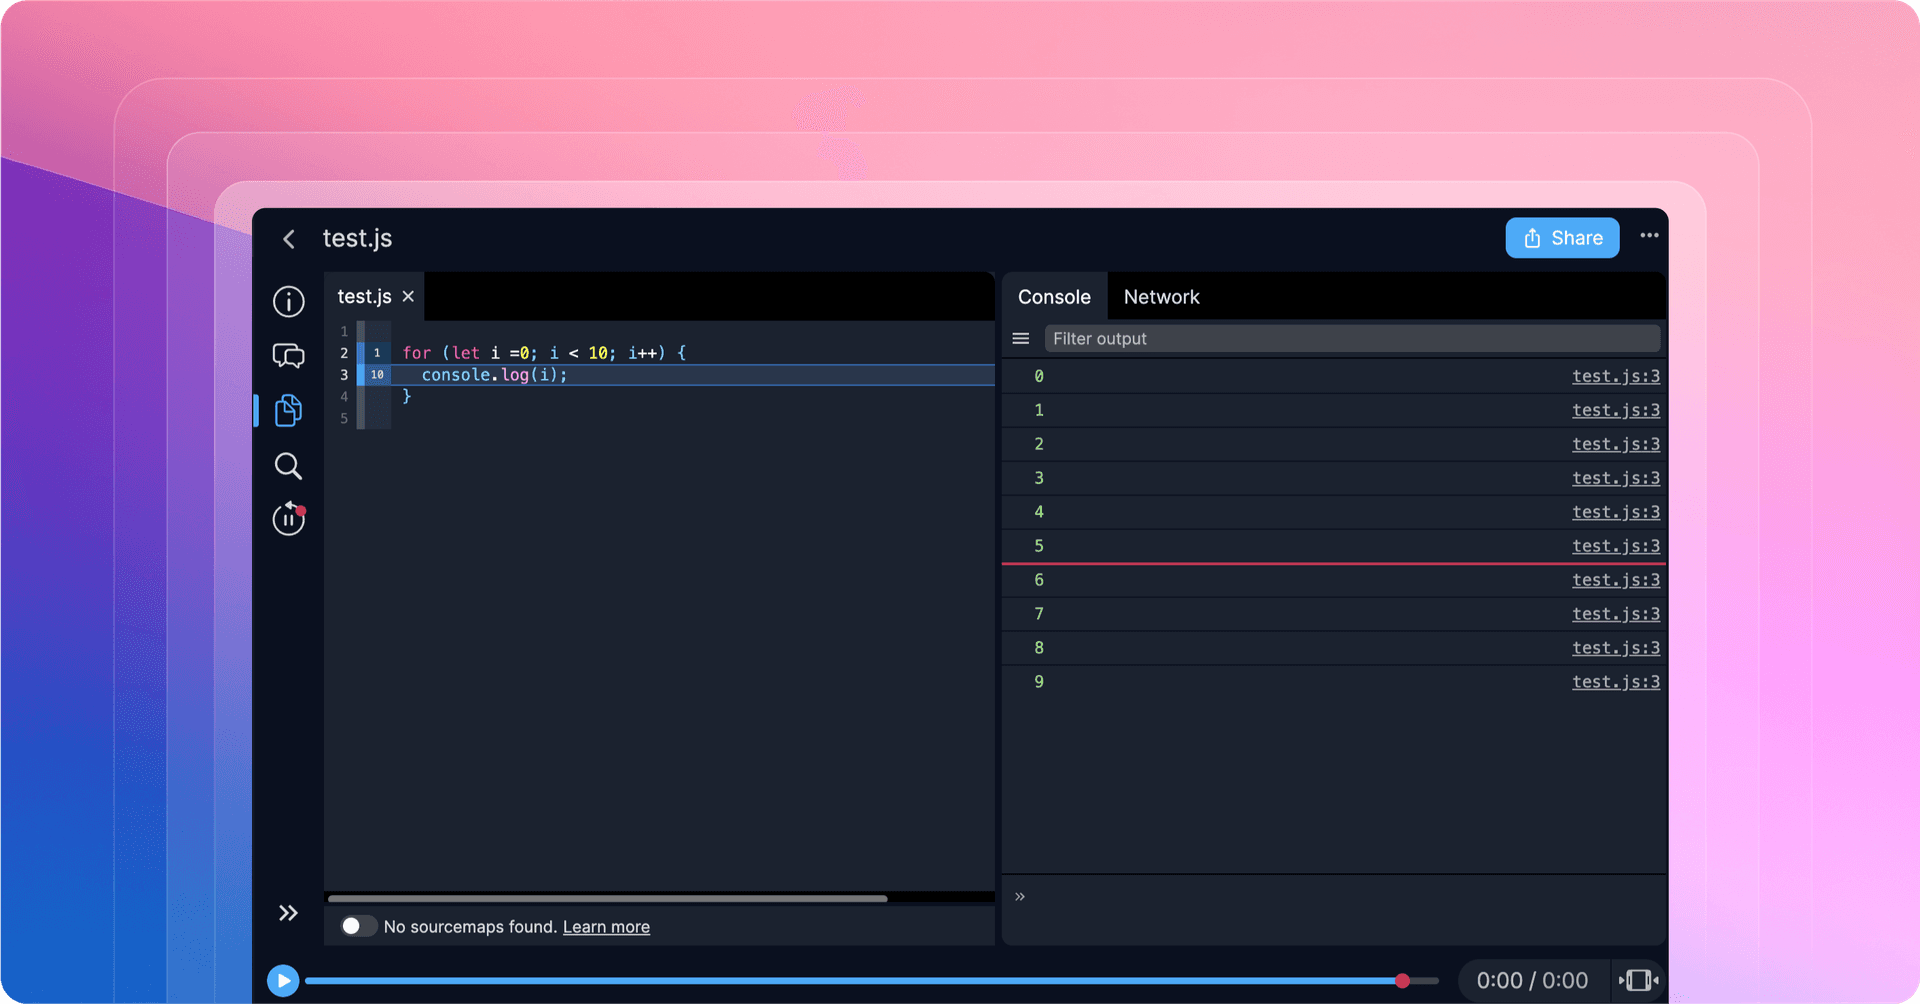Open the Learn more link about sourcemaps
The height and width of the screenshot is (1004, 1920).
tap(606, 926)
